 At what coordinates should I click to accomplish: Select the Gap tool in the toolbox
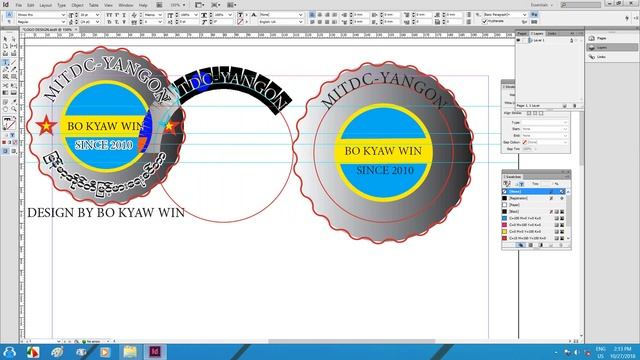13,47
